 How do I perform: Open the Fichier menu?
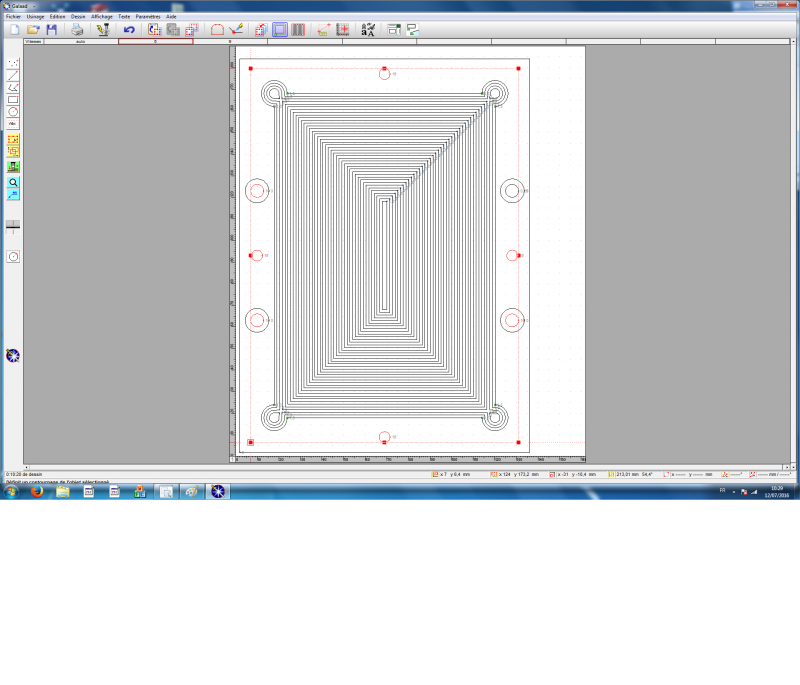pos(13,17)
